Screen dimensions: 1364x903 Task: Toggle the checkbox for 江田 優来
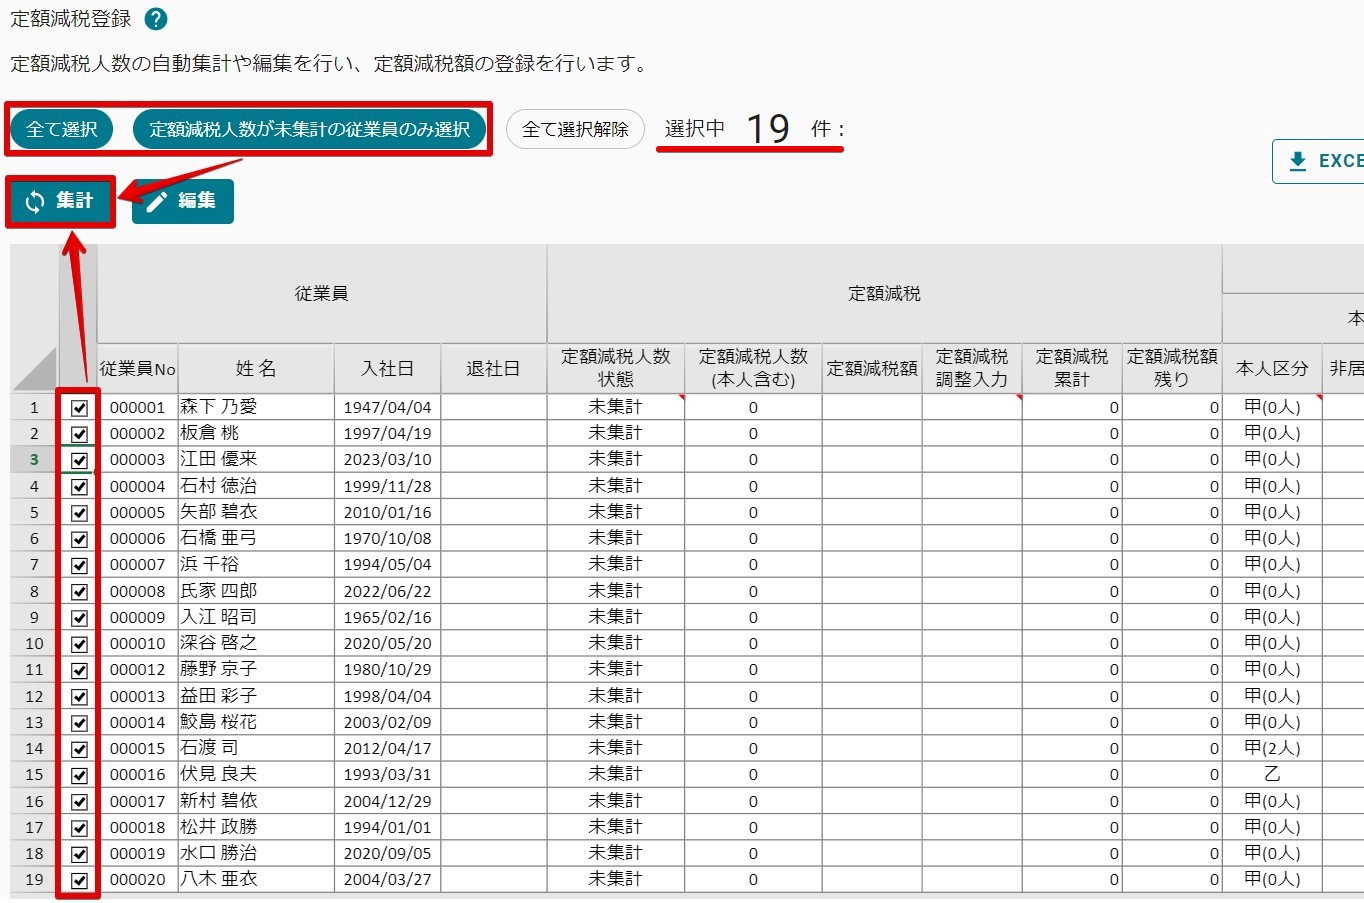79,460
